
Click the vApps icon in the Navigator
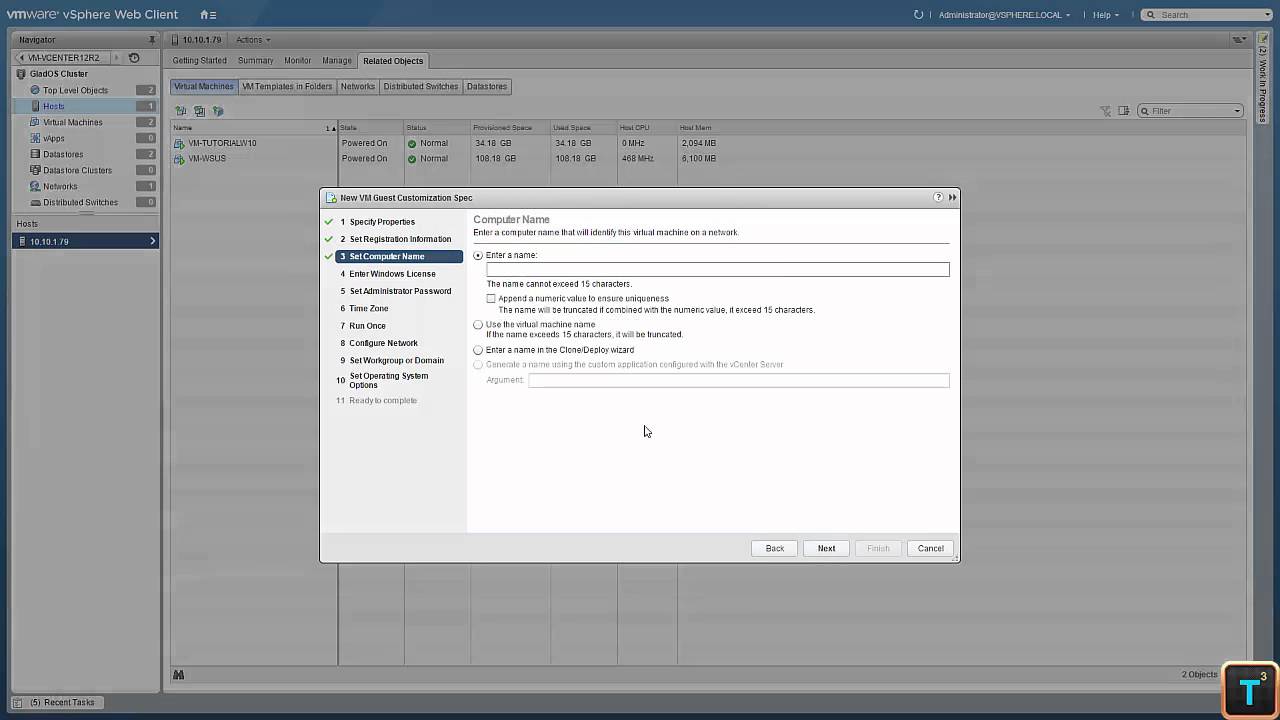[x=35, y=138]
